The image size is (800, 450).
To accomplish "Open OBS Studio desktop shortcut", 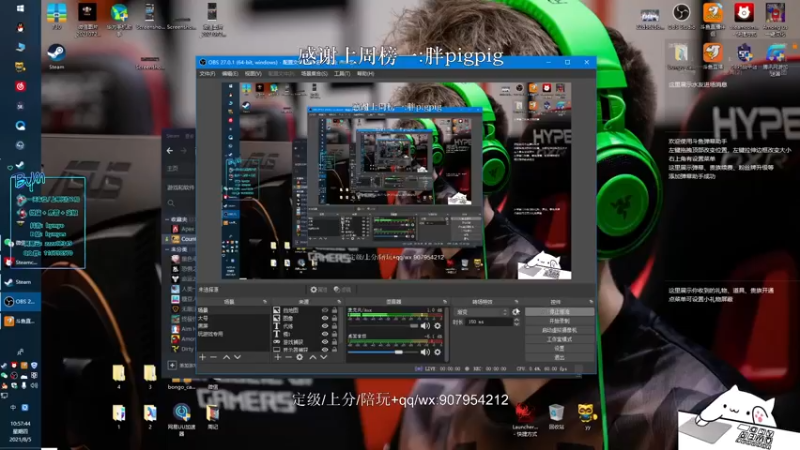I will [681, 17].
